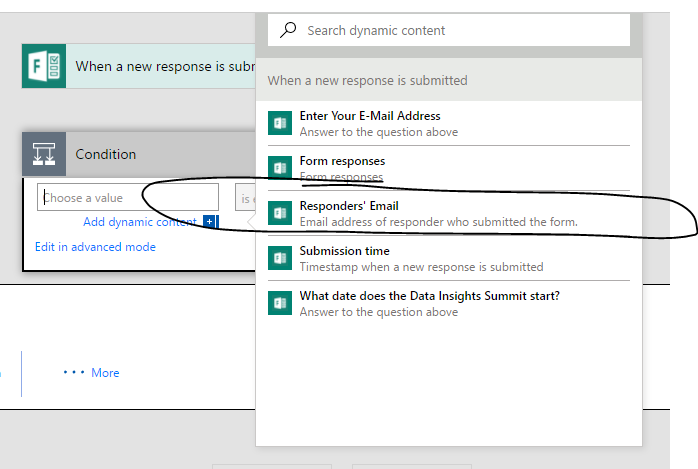Click the icon beside Enter Your E-Mail Address

click(279, 123)
